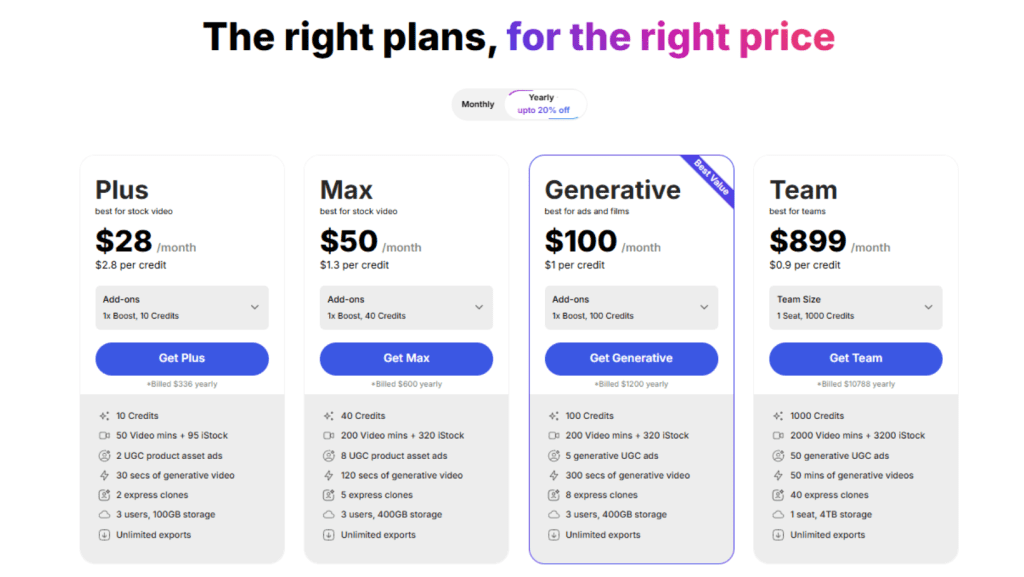The height and width of the screenshot is (577, 1024).
Task: Click the cloud storage icon in Max plan
Action: (x=329, y=515)
